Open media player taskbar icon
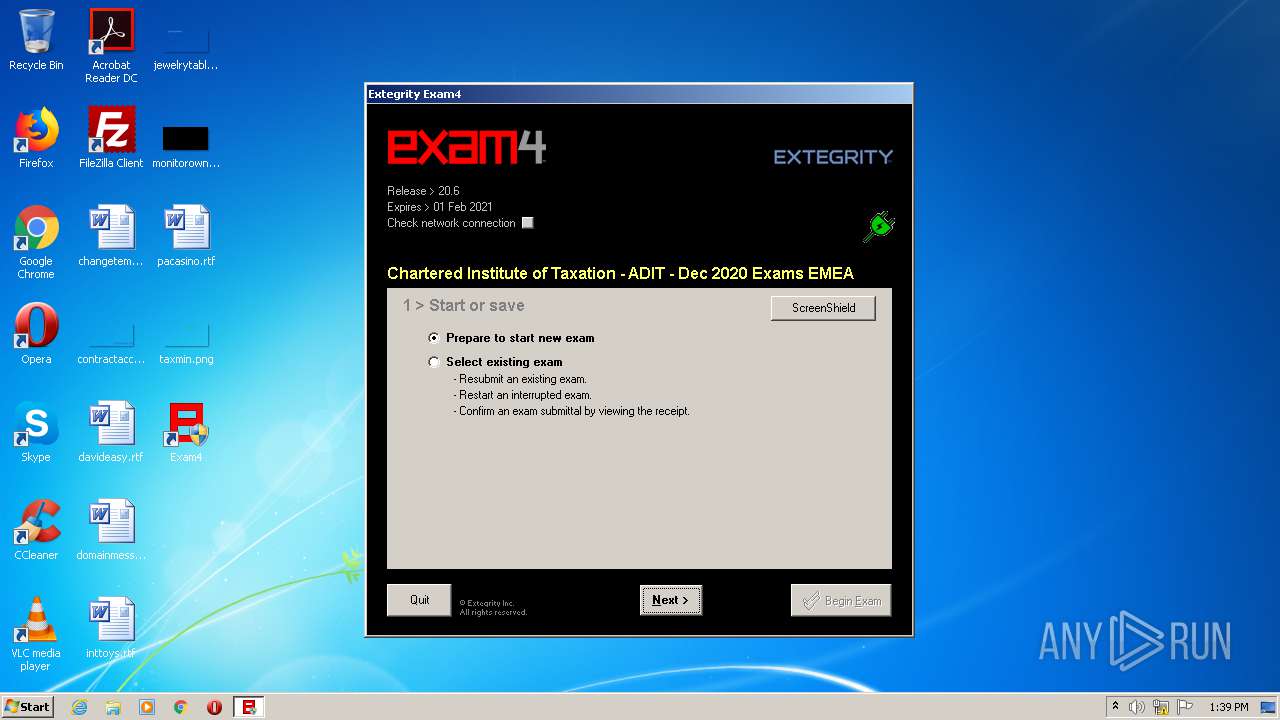 click(147, 707)
